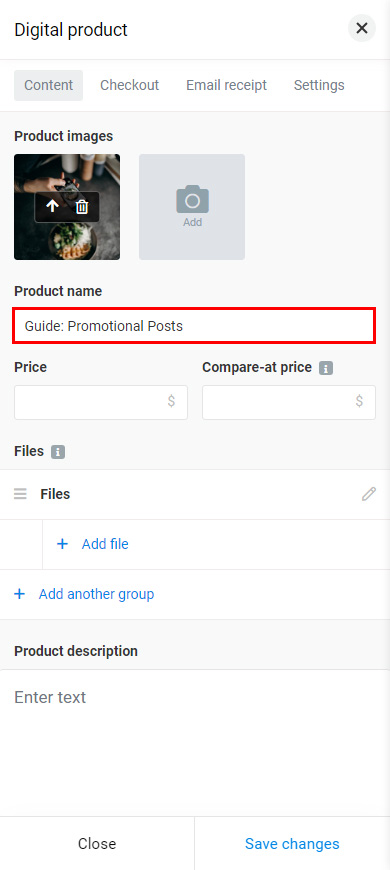The image size is (390, 870).
Task: Click the Product name input field
Action: pyautogui.click(x=194, y=326)
